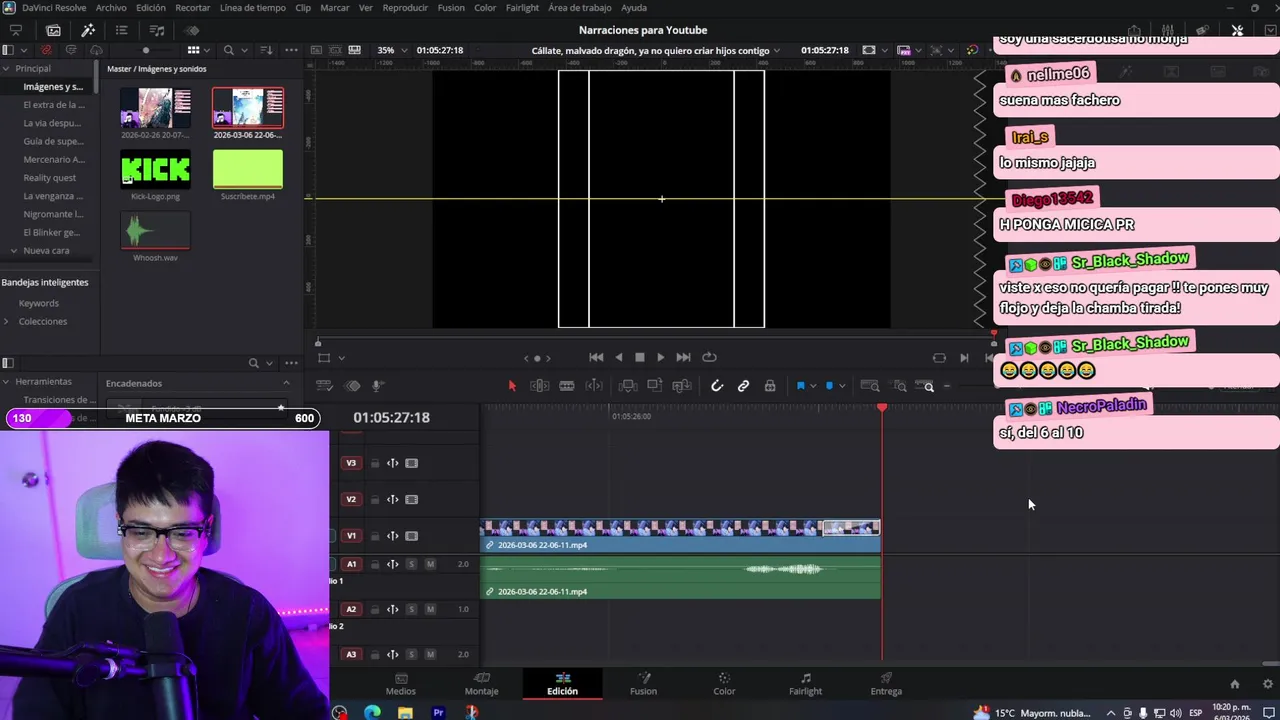The width and height of the screenshot is (1280, 720).
Task: Open the marker color dropdown arrow
Action: point(842,386)
